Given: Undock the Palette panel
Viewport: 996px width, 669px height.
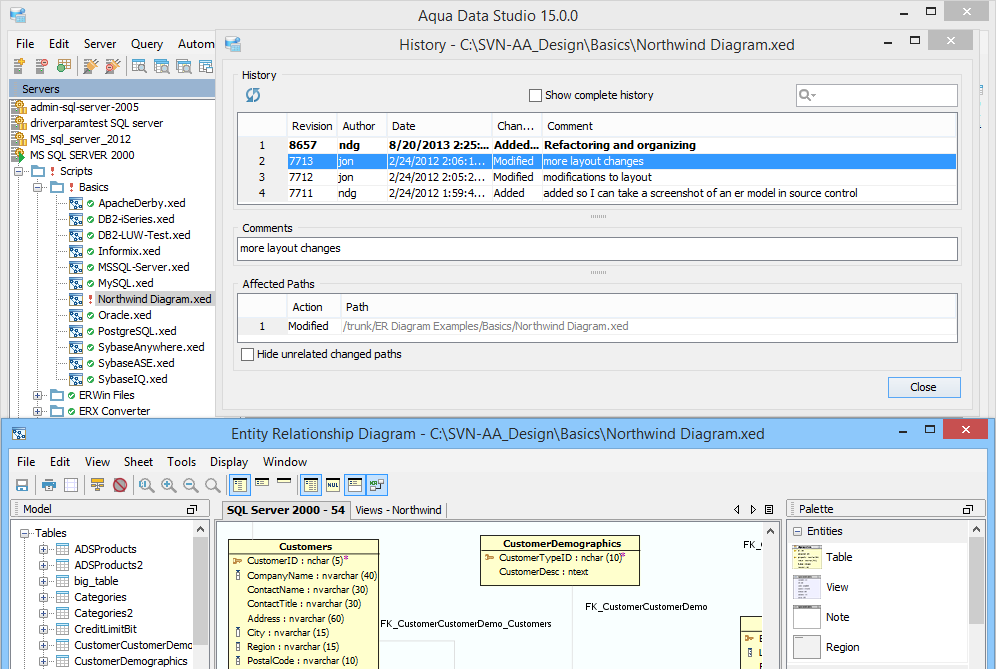Looking at the screenshot, I should [968, 510].
